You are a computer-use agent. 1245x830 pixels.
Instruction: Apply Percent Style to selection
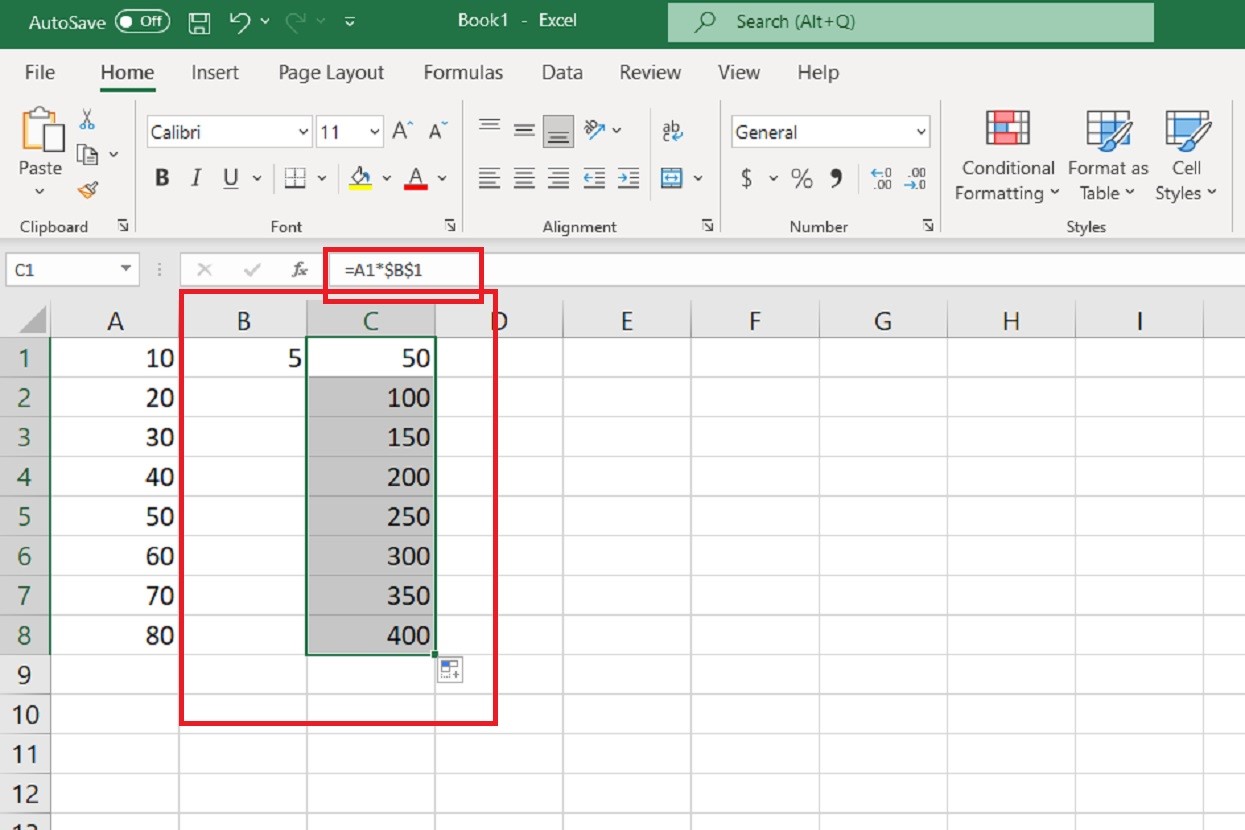(x=802, y=179)
